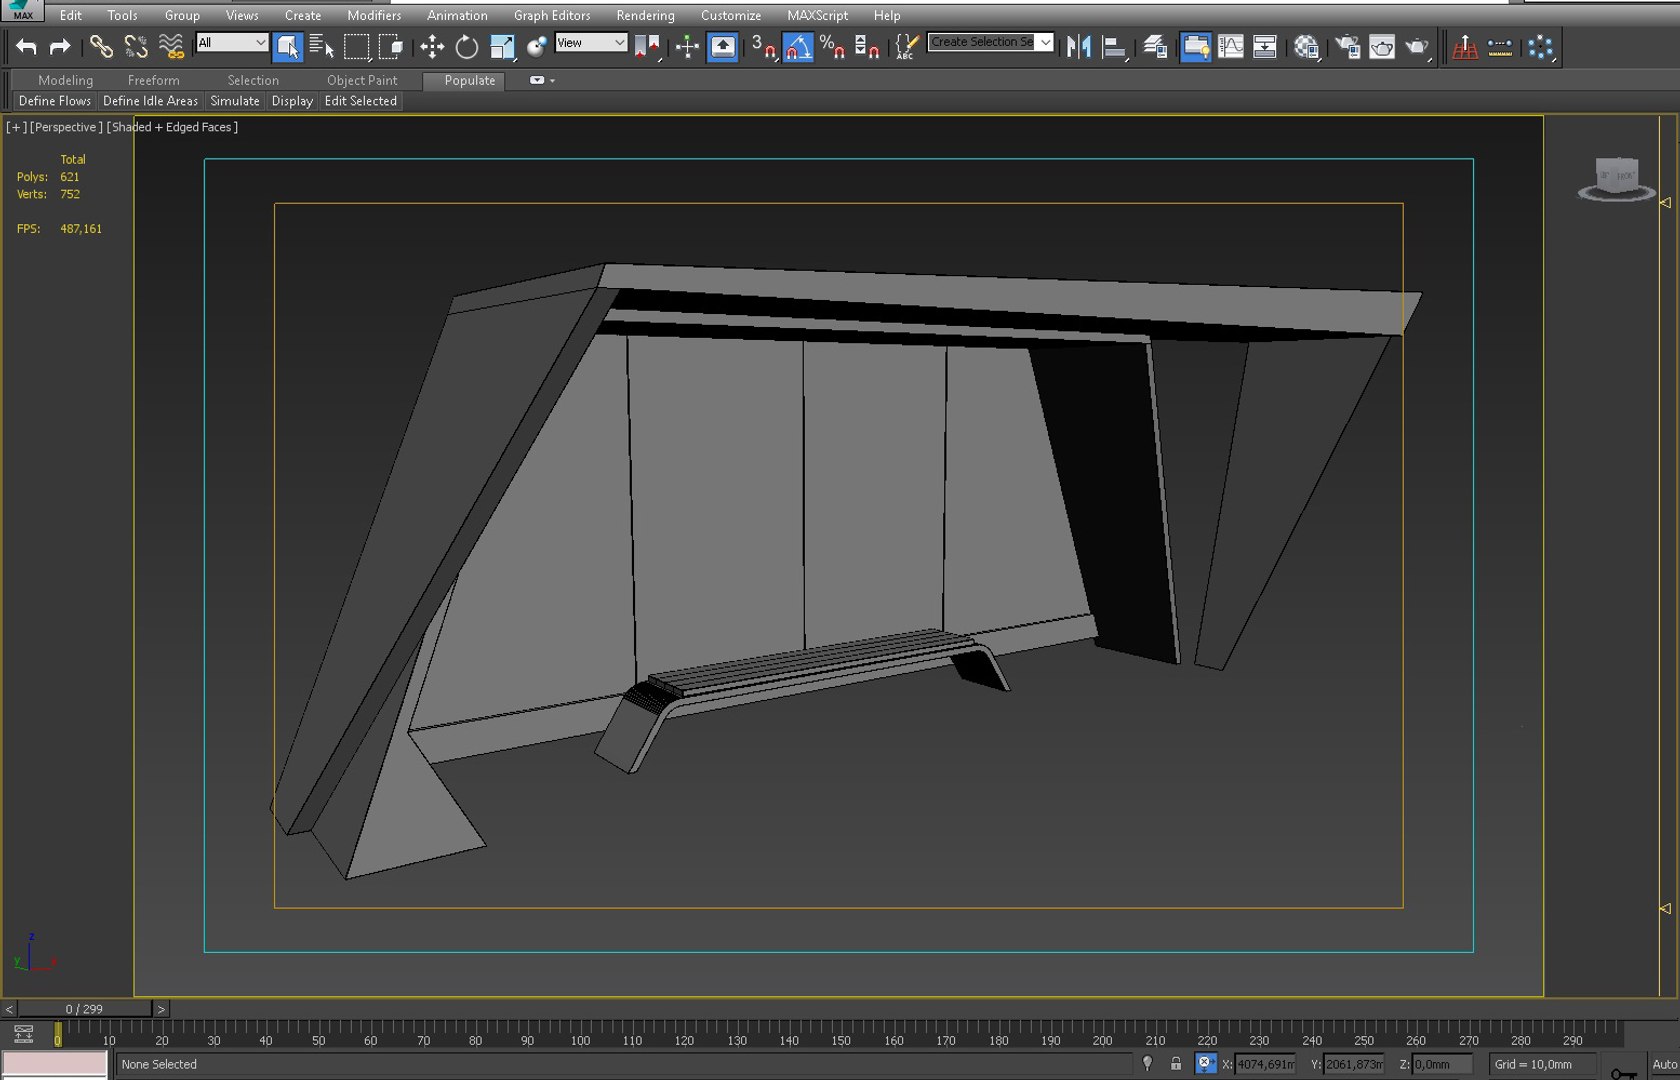Select the Select and Move tool
Image resolution: width=1680 pixels, height=1080 pixels.
coord(432,47)
